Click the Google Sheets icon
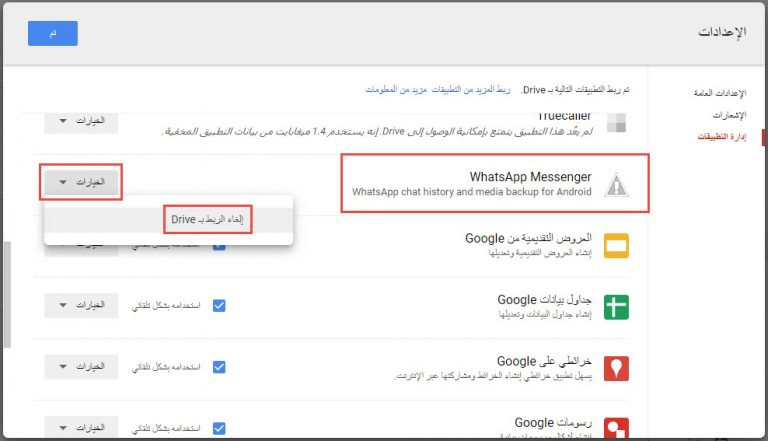The width and height of the screenshot is (768, 441). (x=616, y=307)
